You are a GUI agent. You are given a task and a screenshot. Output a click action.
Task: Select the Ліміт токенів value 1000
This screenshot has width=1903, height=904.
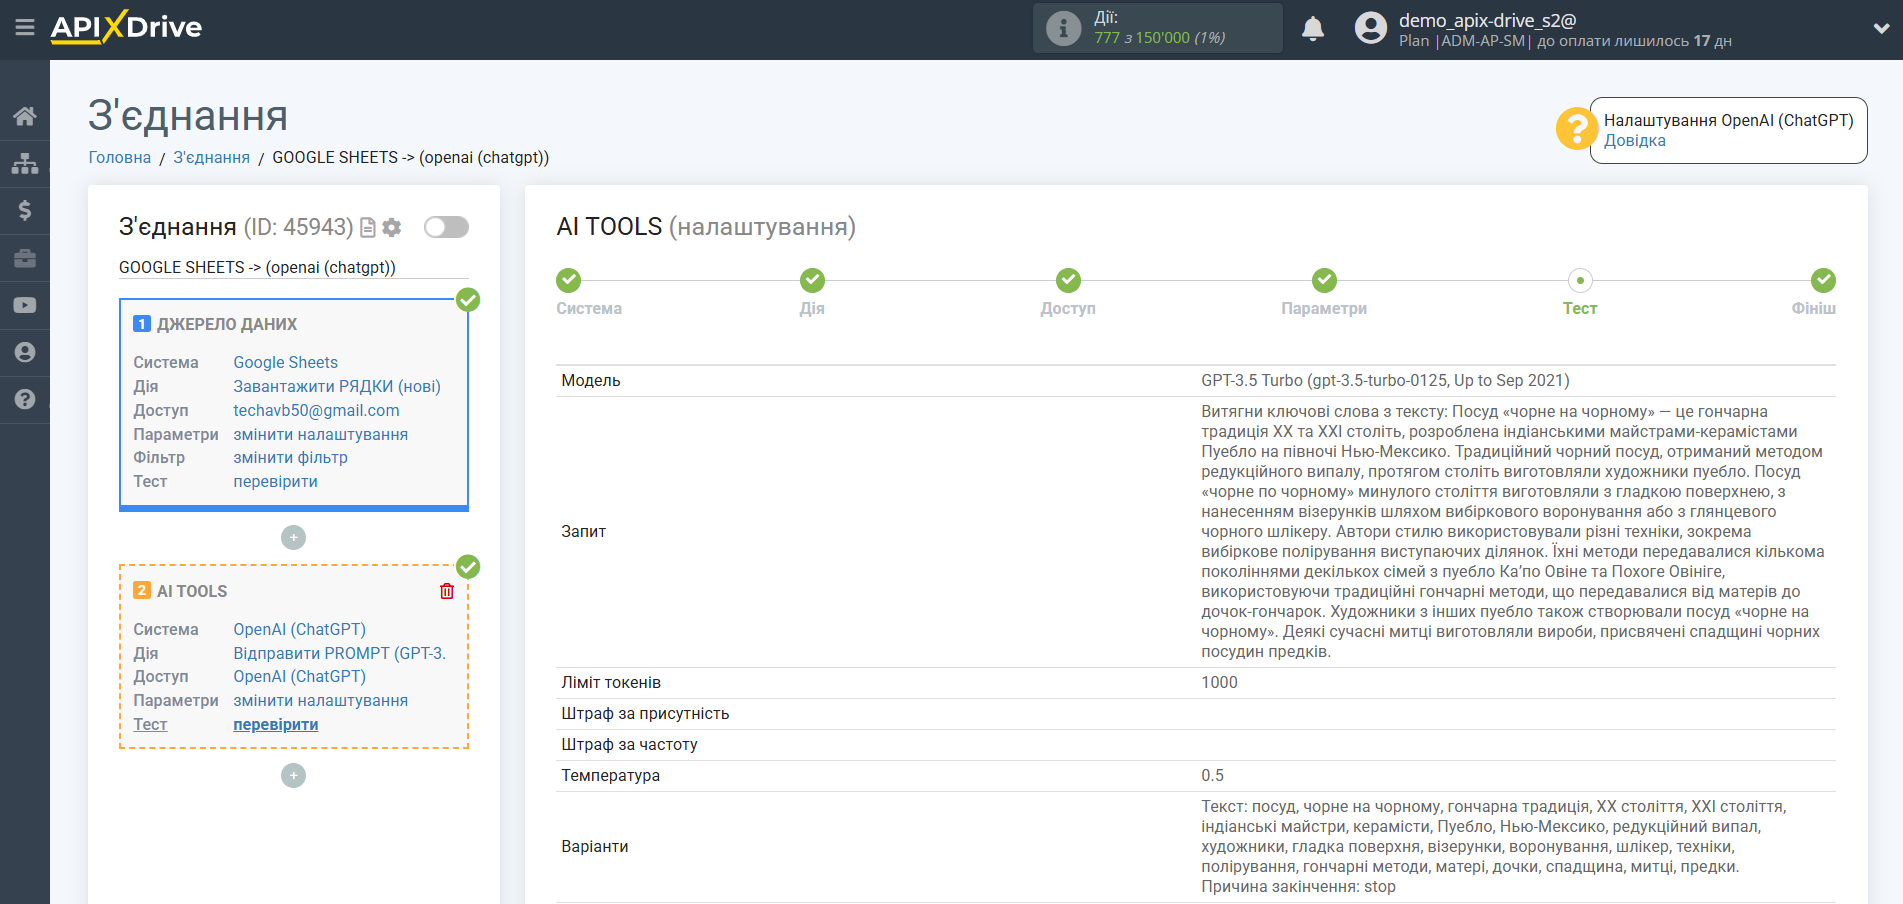point(1219,683)
